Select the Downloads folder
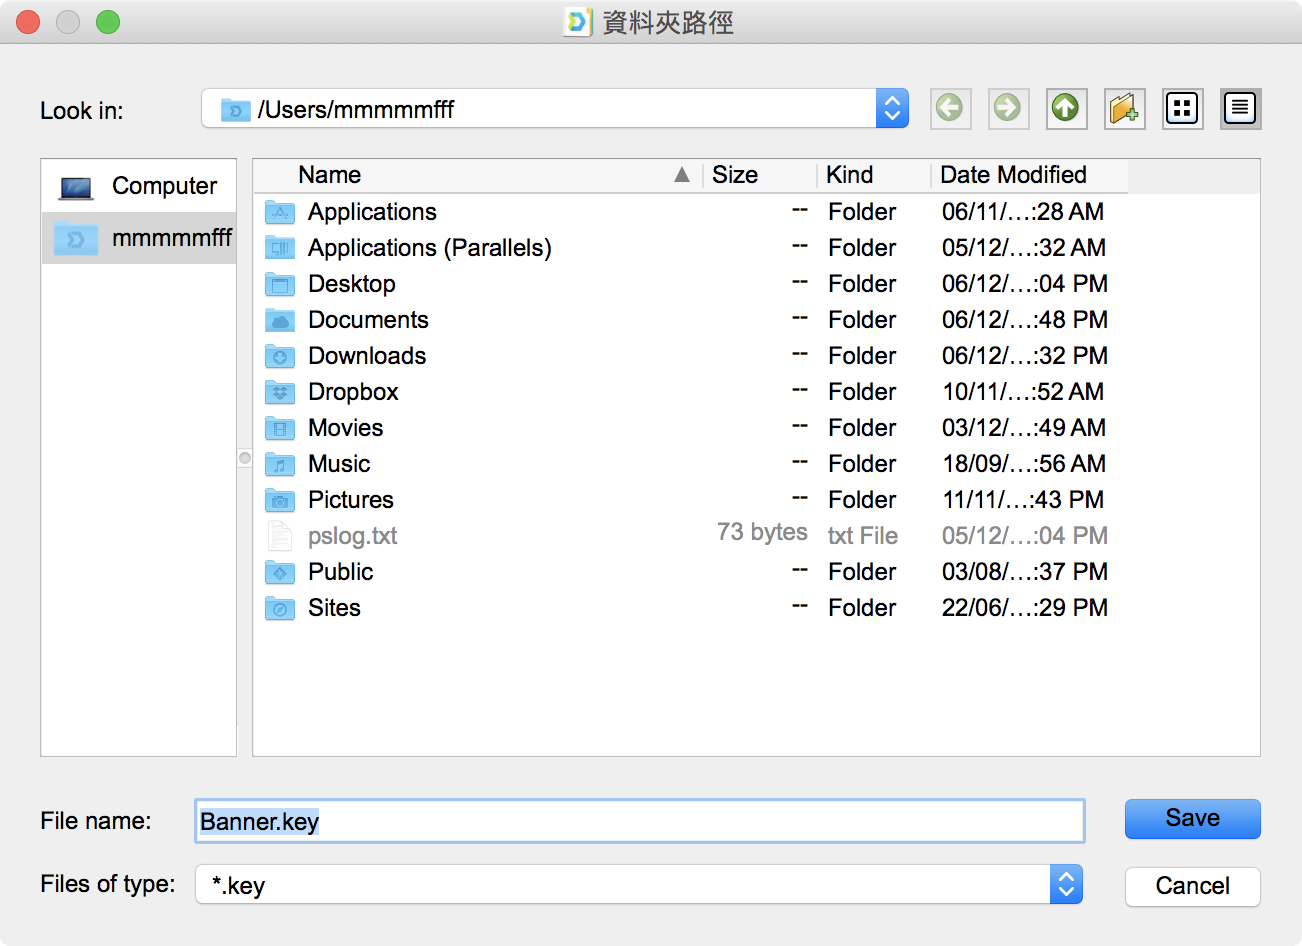This screenshot has height=946, width=1302. pyautogui.click(x=366, y=356)
